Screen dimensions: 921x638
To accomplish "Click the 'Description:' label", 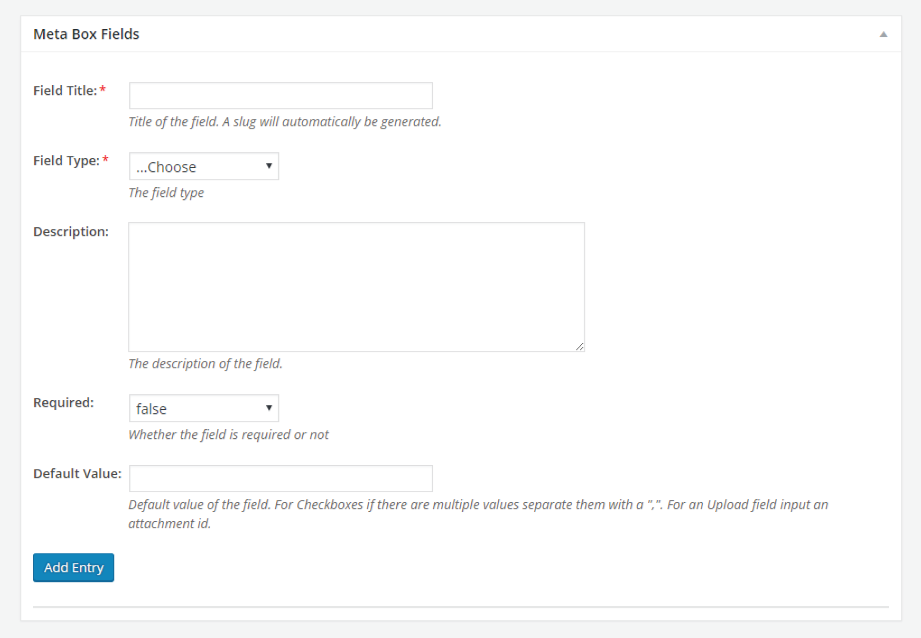I will pos(71,231).
